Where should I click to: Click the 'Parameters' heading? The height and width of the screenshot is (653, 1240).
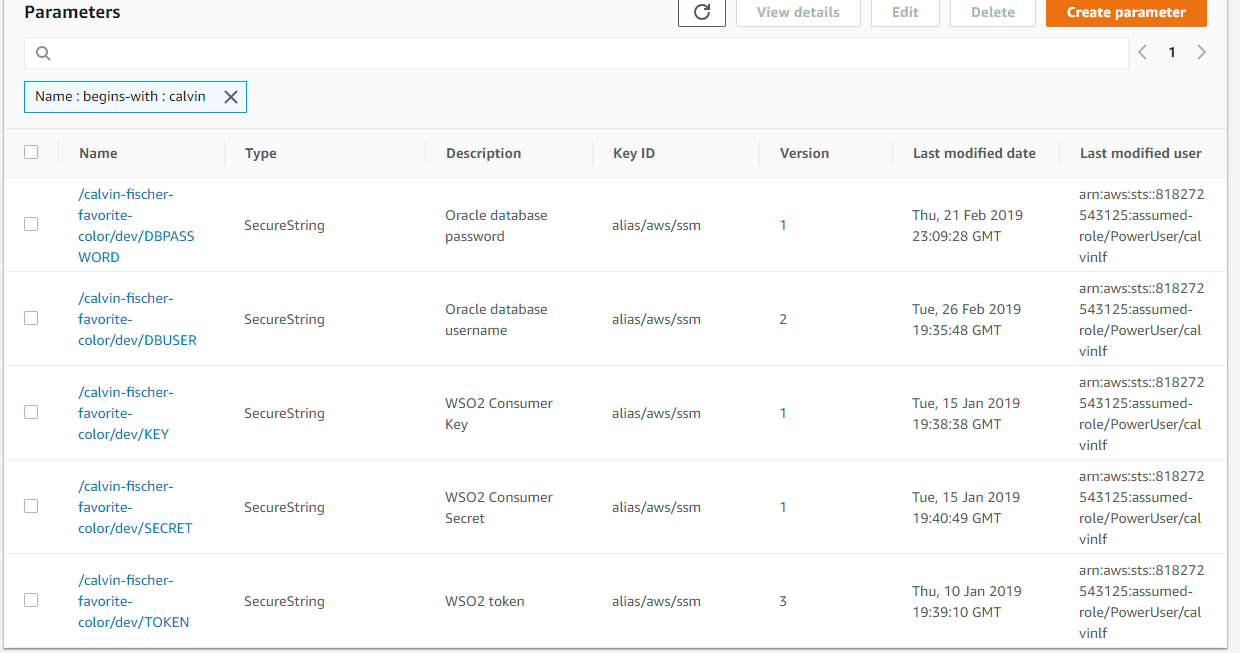72,12
